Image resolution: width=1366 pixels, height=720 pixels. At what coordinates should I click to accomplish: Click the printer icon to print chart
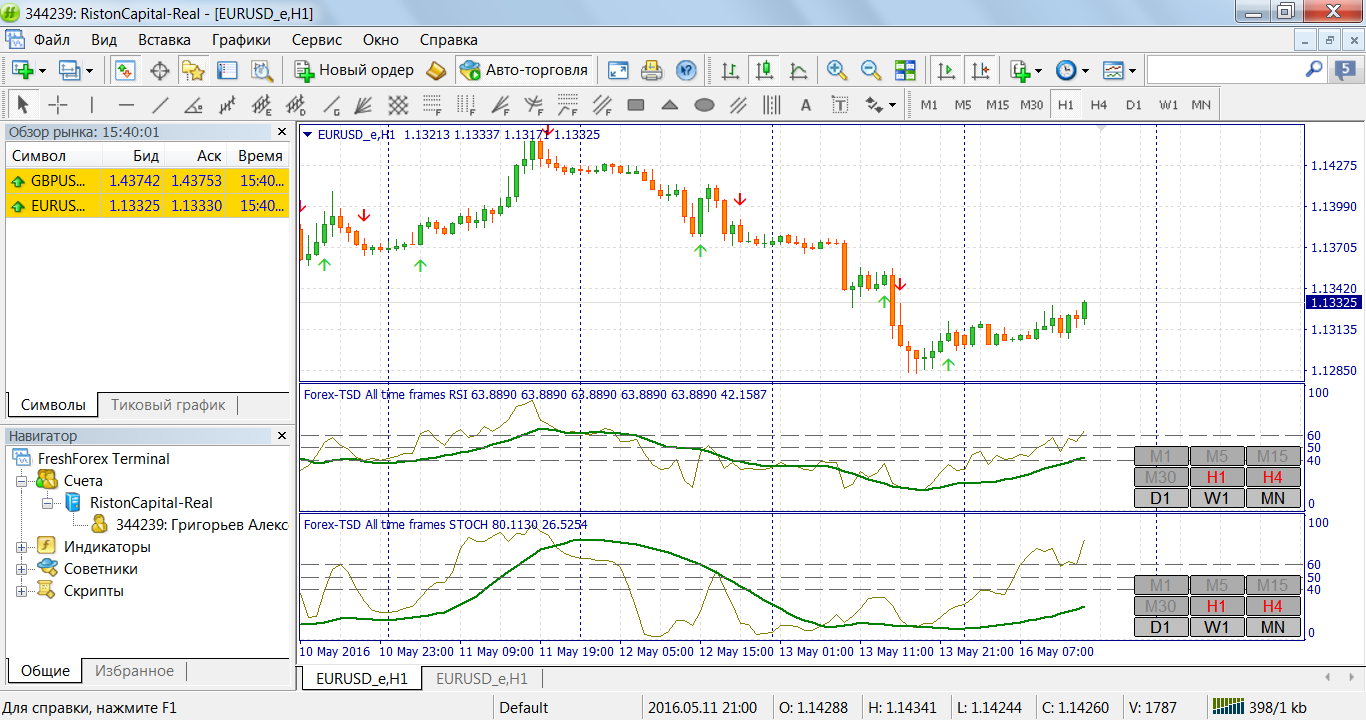pos(652,70)
